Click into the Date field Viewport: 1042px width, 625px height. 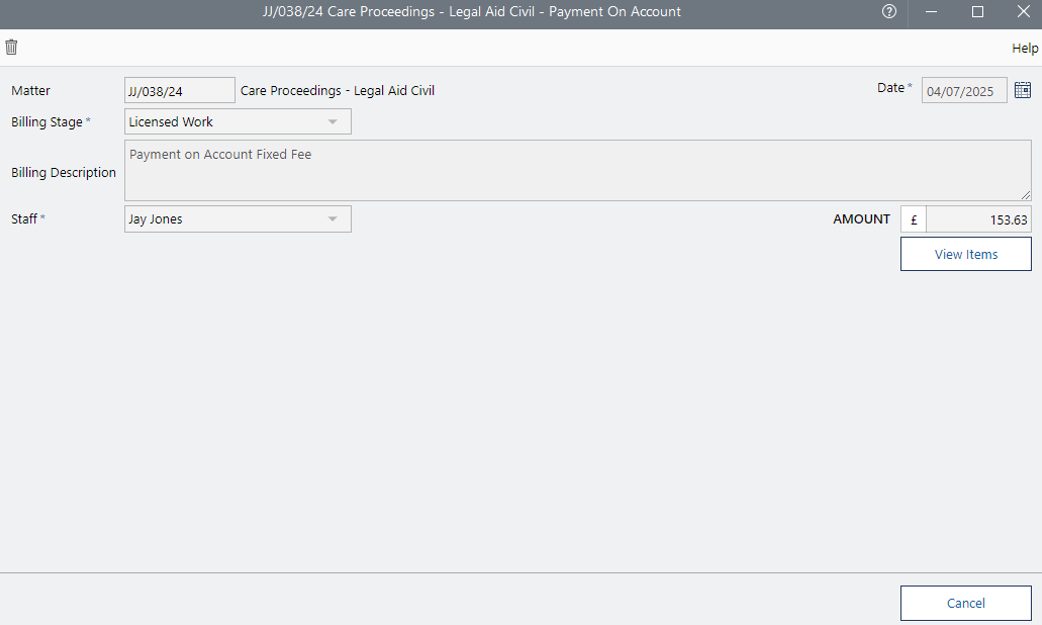[963, 91]
